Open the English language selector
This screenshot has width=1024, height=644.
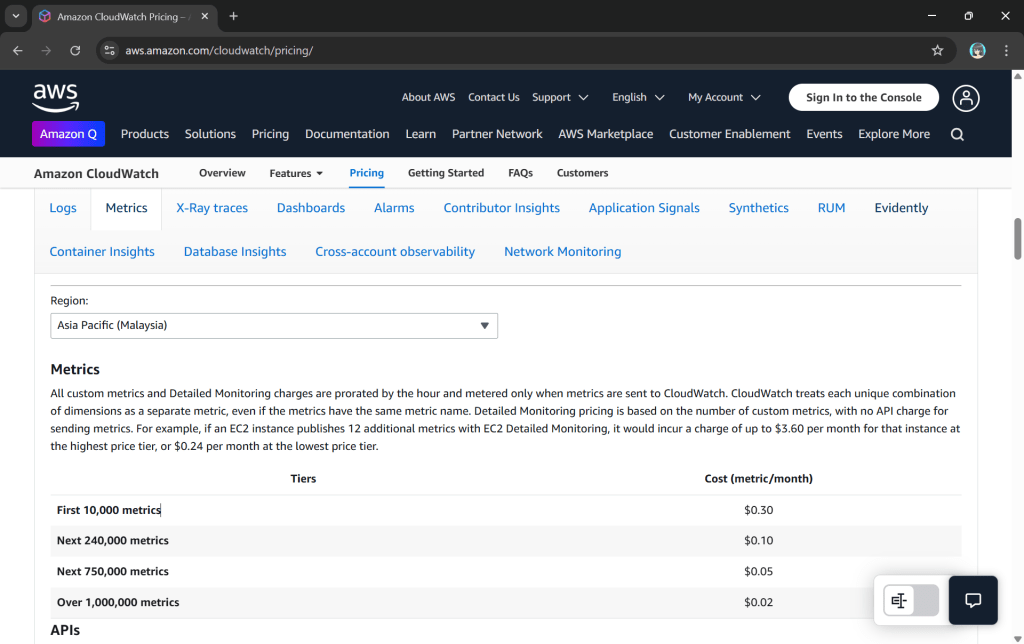(x=638, y=97)
